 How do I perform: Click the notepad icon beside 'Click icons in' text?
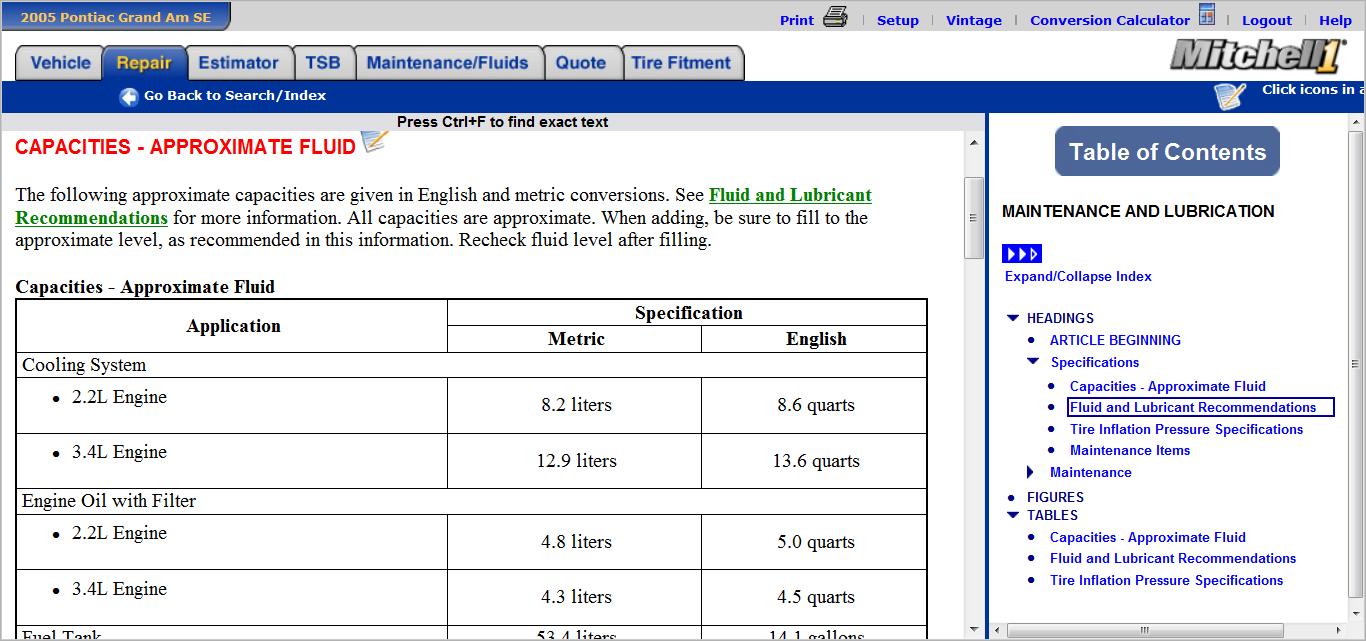[x=1230, y=96]
